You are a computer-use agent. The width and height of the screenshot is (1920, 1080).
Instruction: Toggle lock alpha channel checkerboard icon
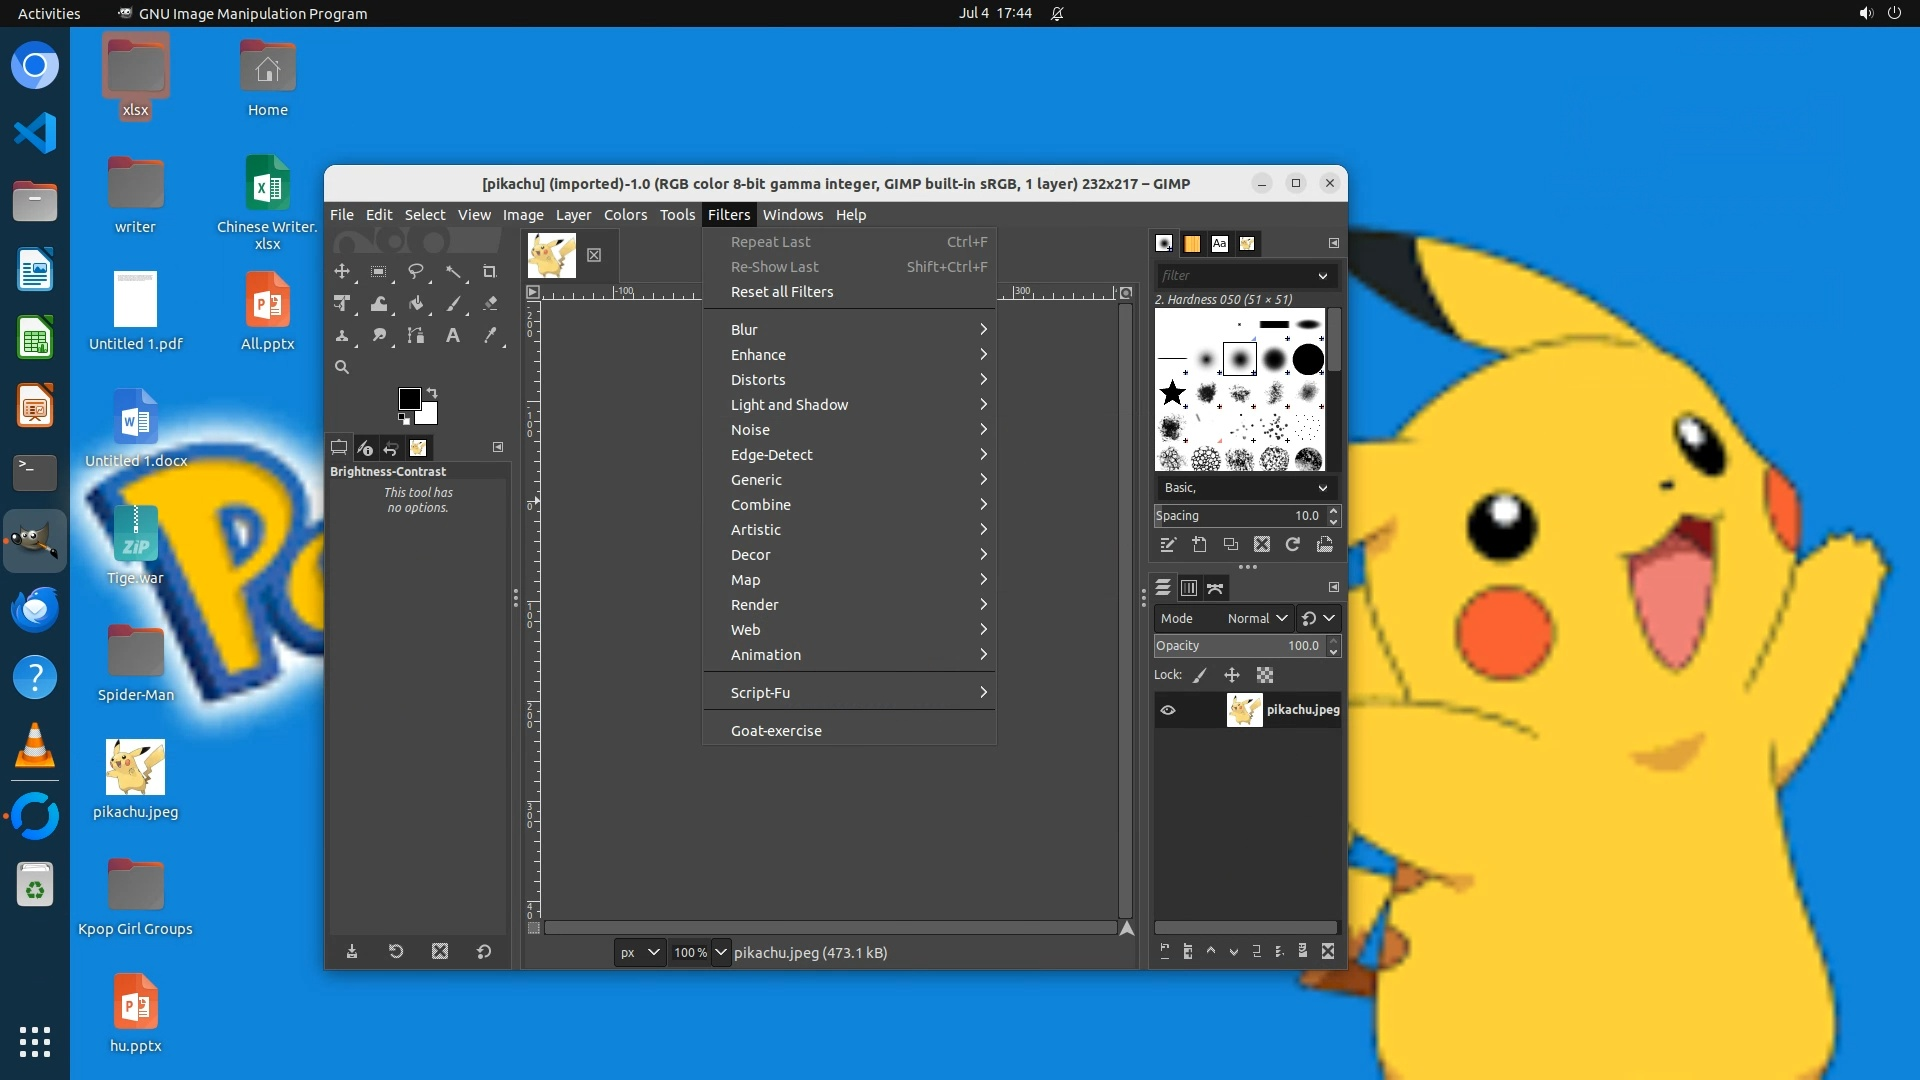(x=1265, y=676)
